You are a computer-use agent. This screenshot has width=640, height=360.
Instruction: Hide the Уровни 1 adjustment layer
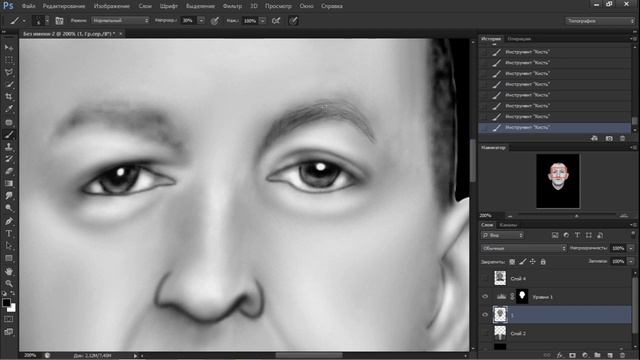(x=485, y=297)
